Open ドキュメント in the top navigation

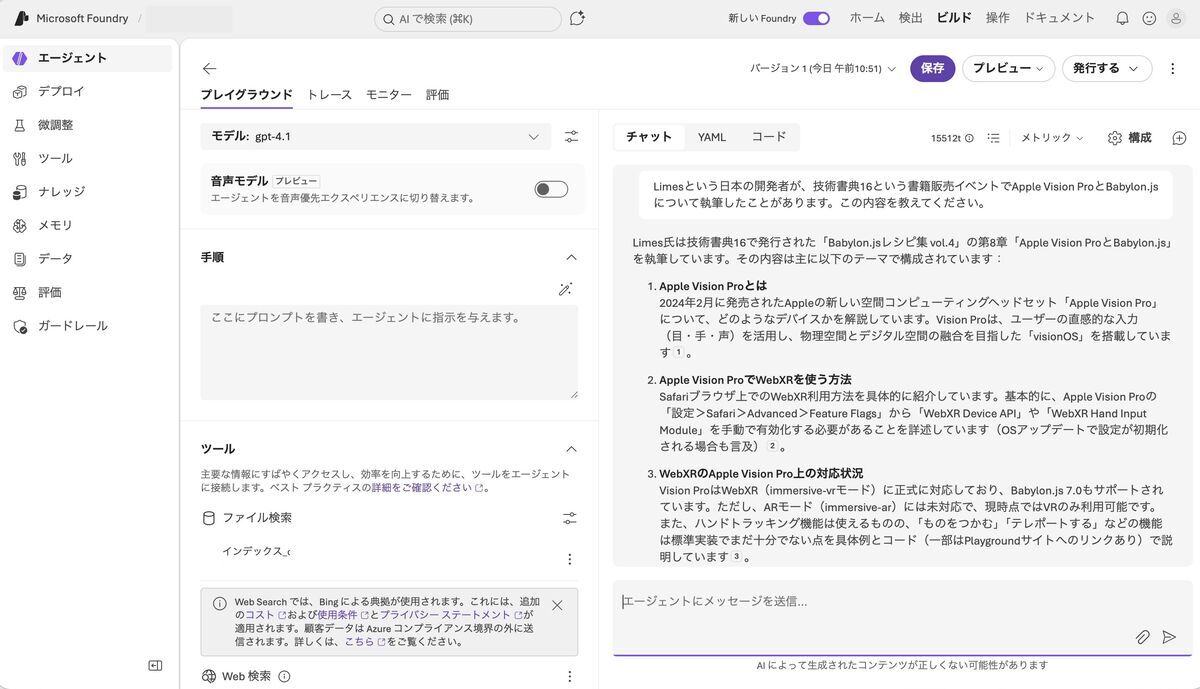[1060, 18]
